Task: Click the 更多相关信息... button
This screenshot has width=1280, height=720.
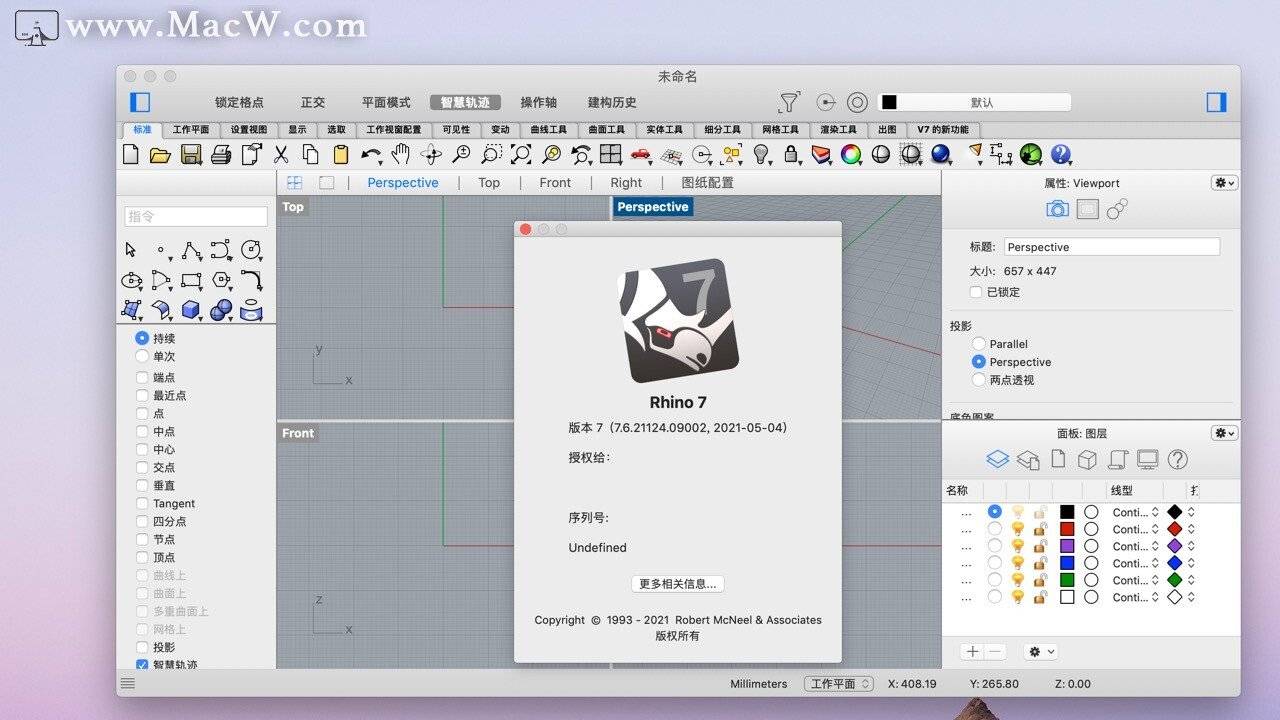Action: pos(678,584)
